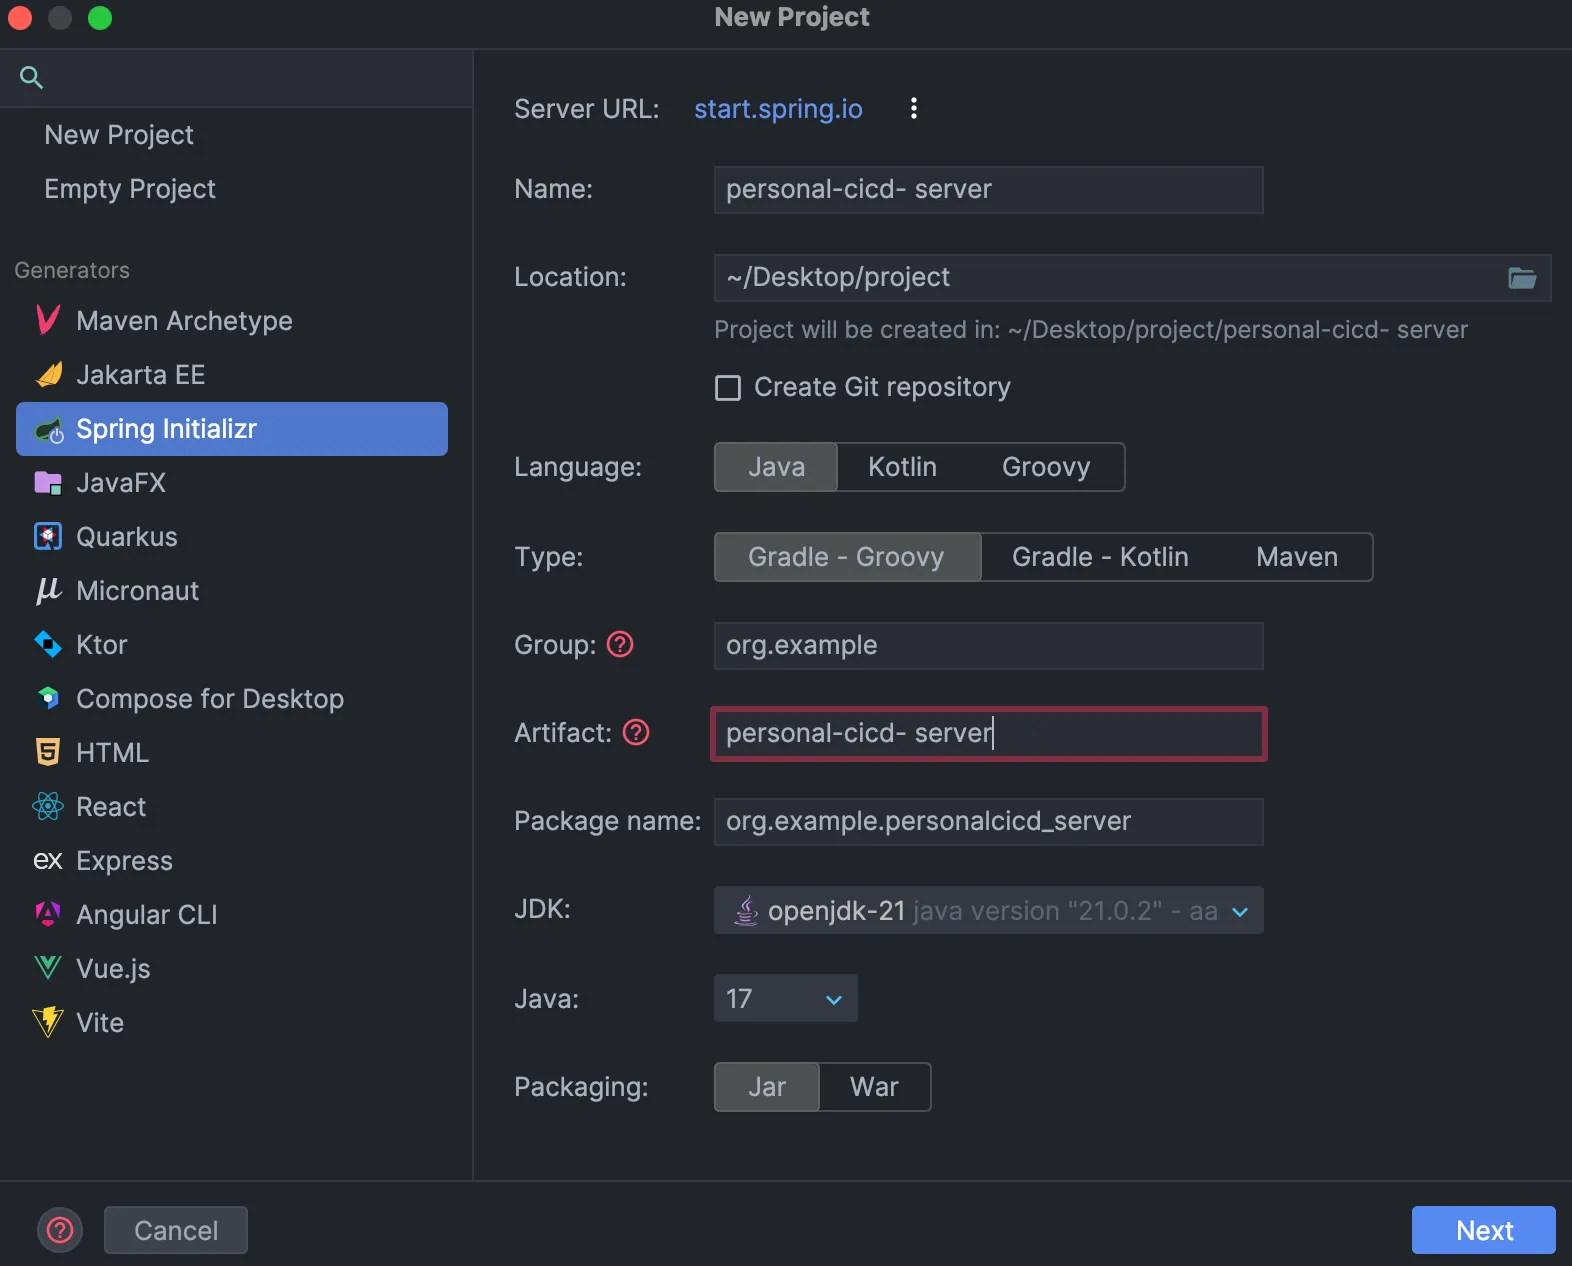Select War packaging
The image size is (1572, 1266).
click(x=874, y=1087)
